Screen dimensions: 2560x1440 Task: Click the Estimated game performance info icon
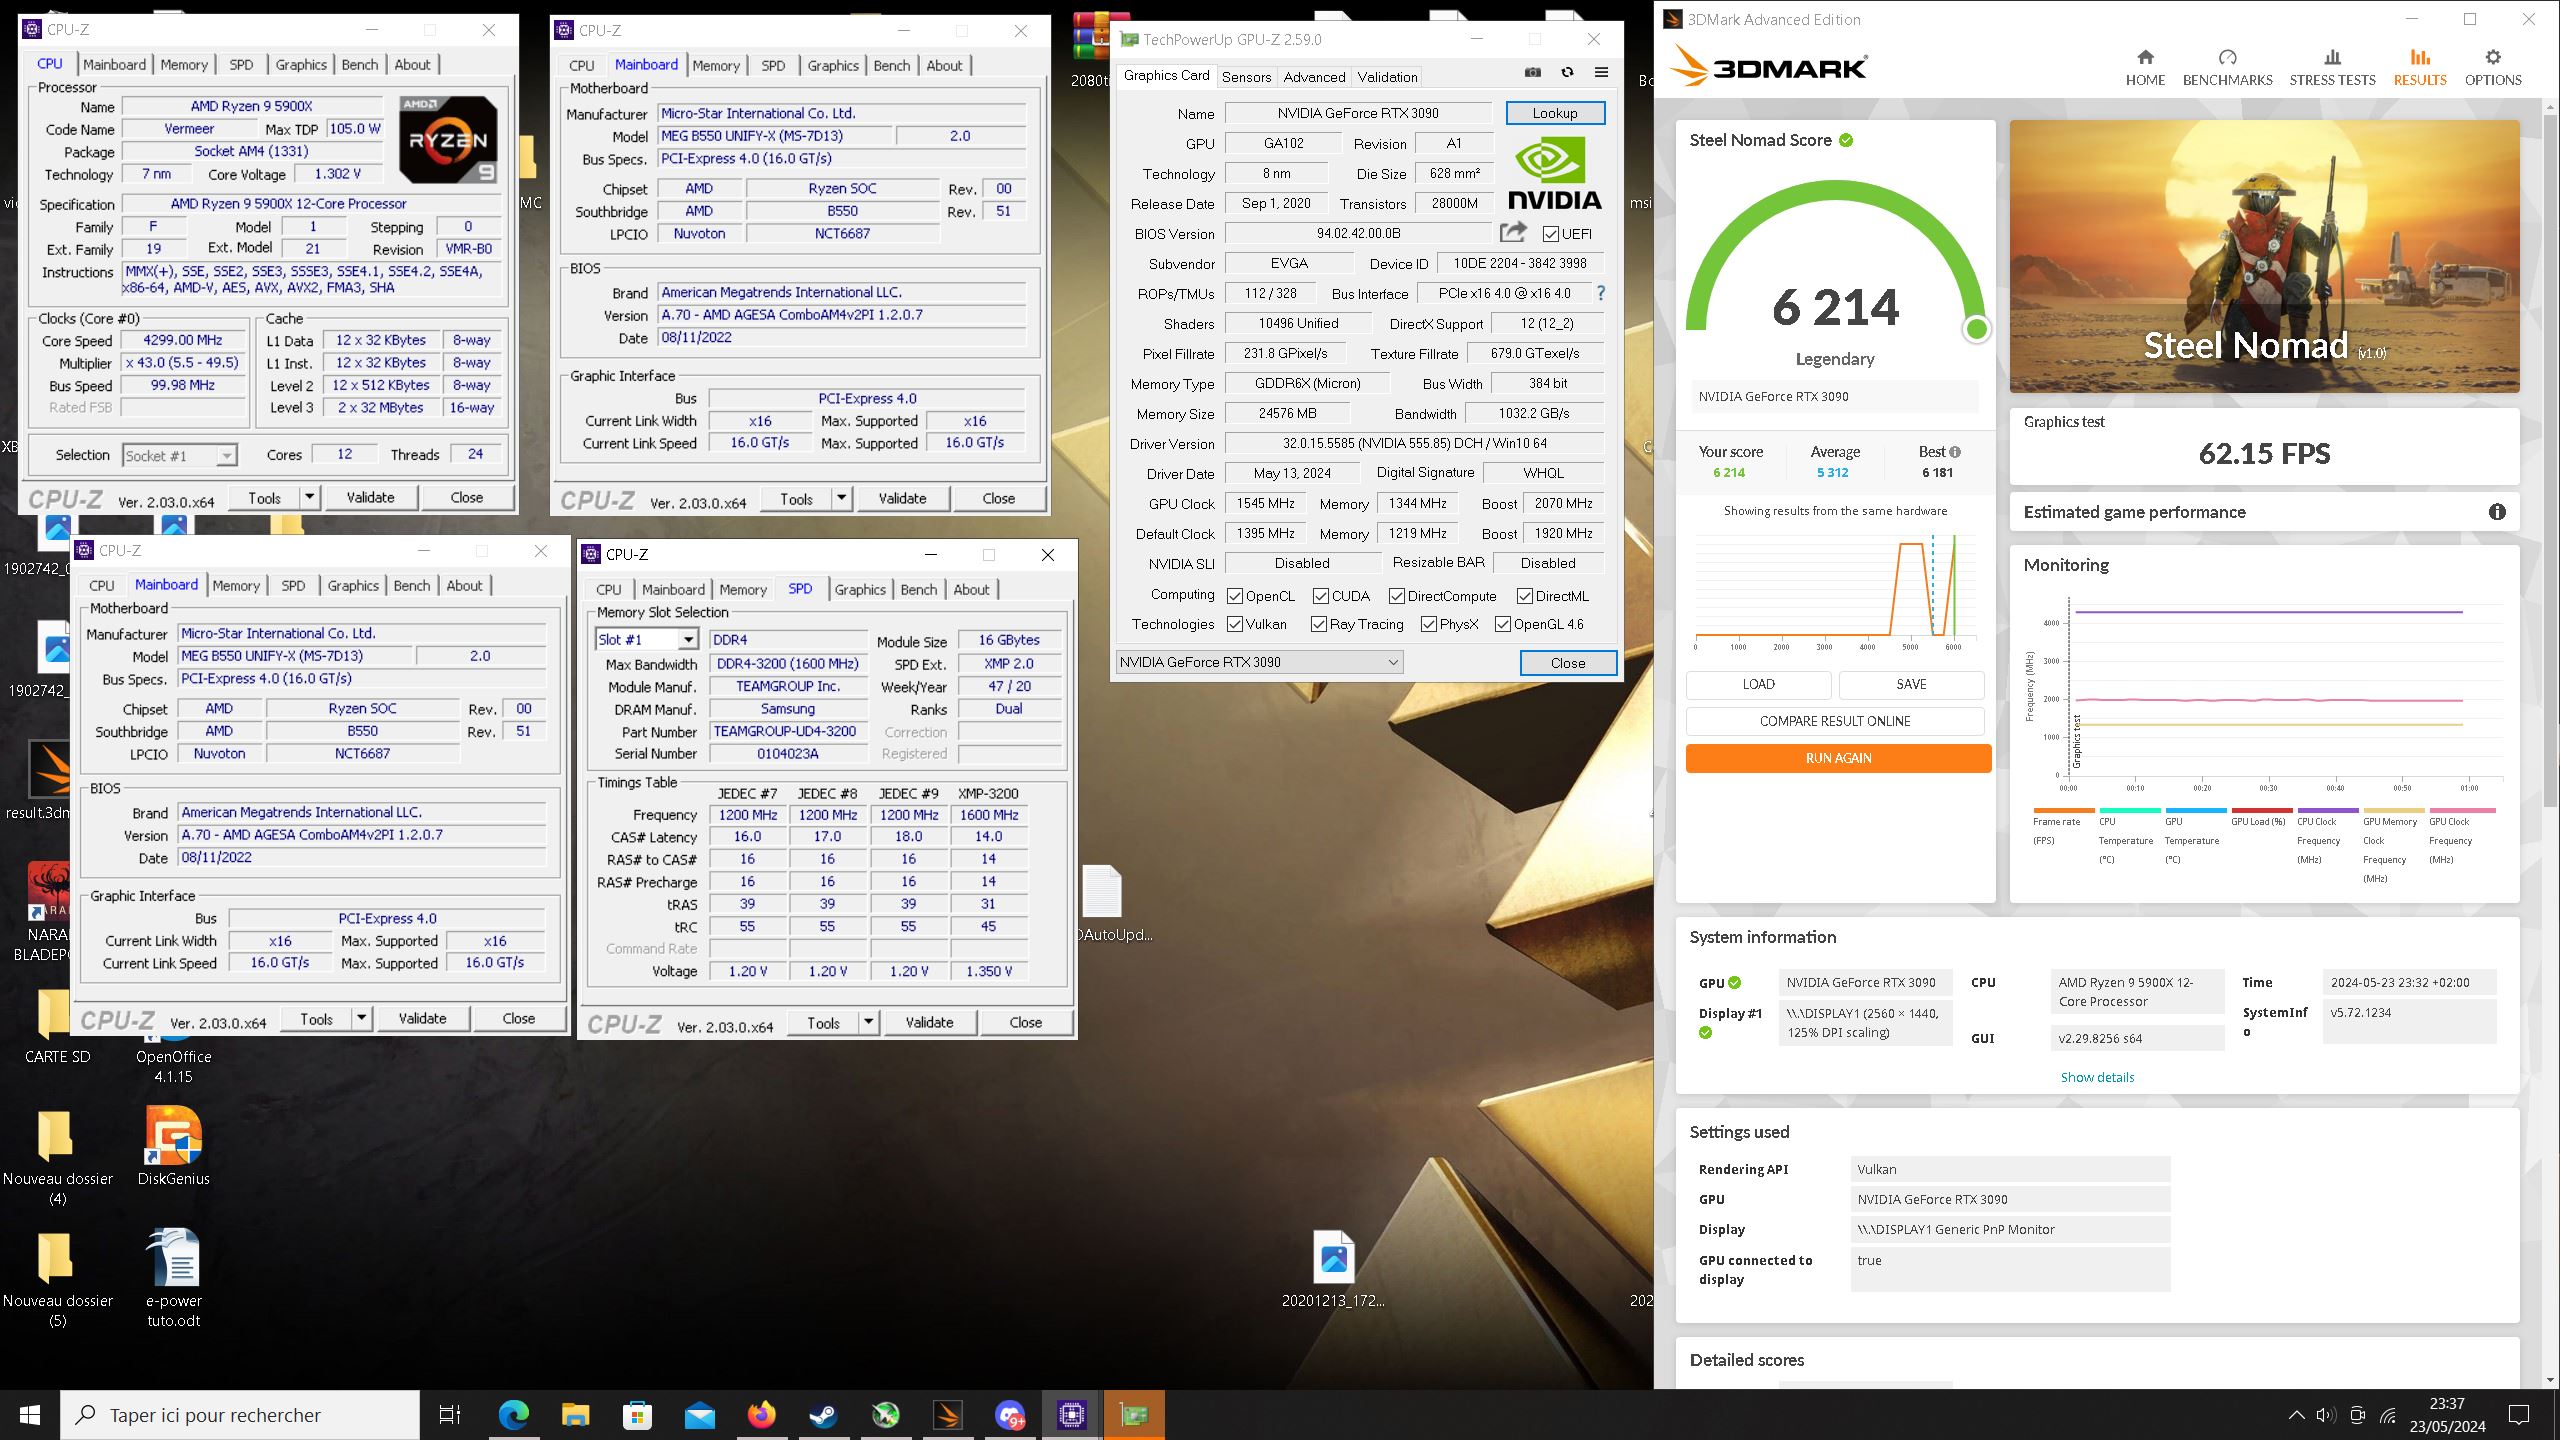[2497, 512]
